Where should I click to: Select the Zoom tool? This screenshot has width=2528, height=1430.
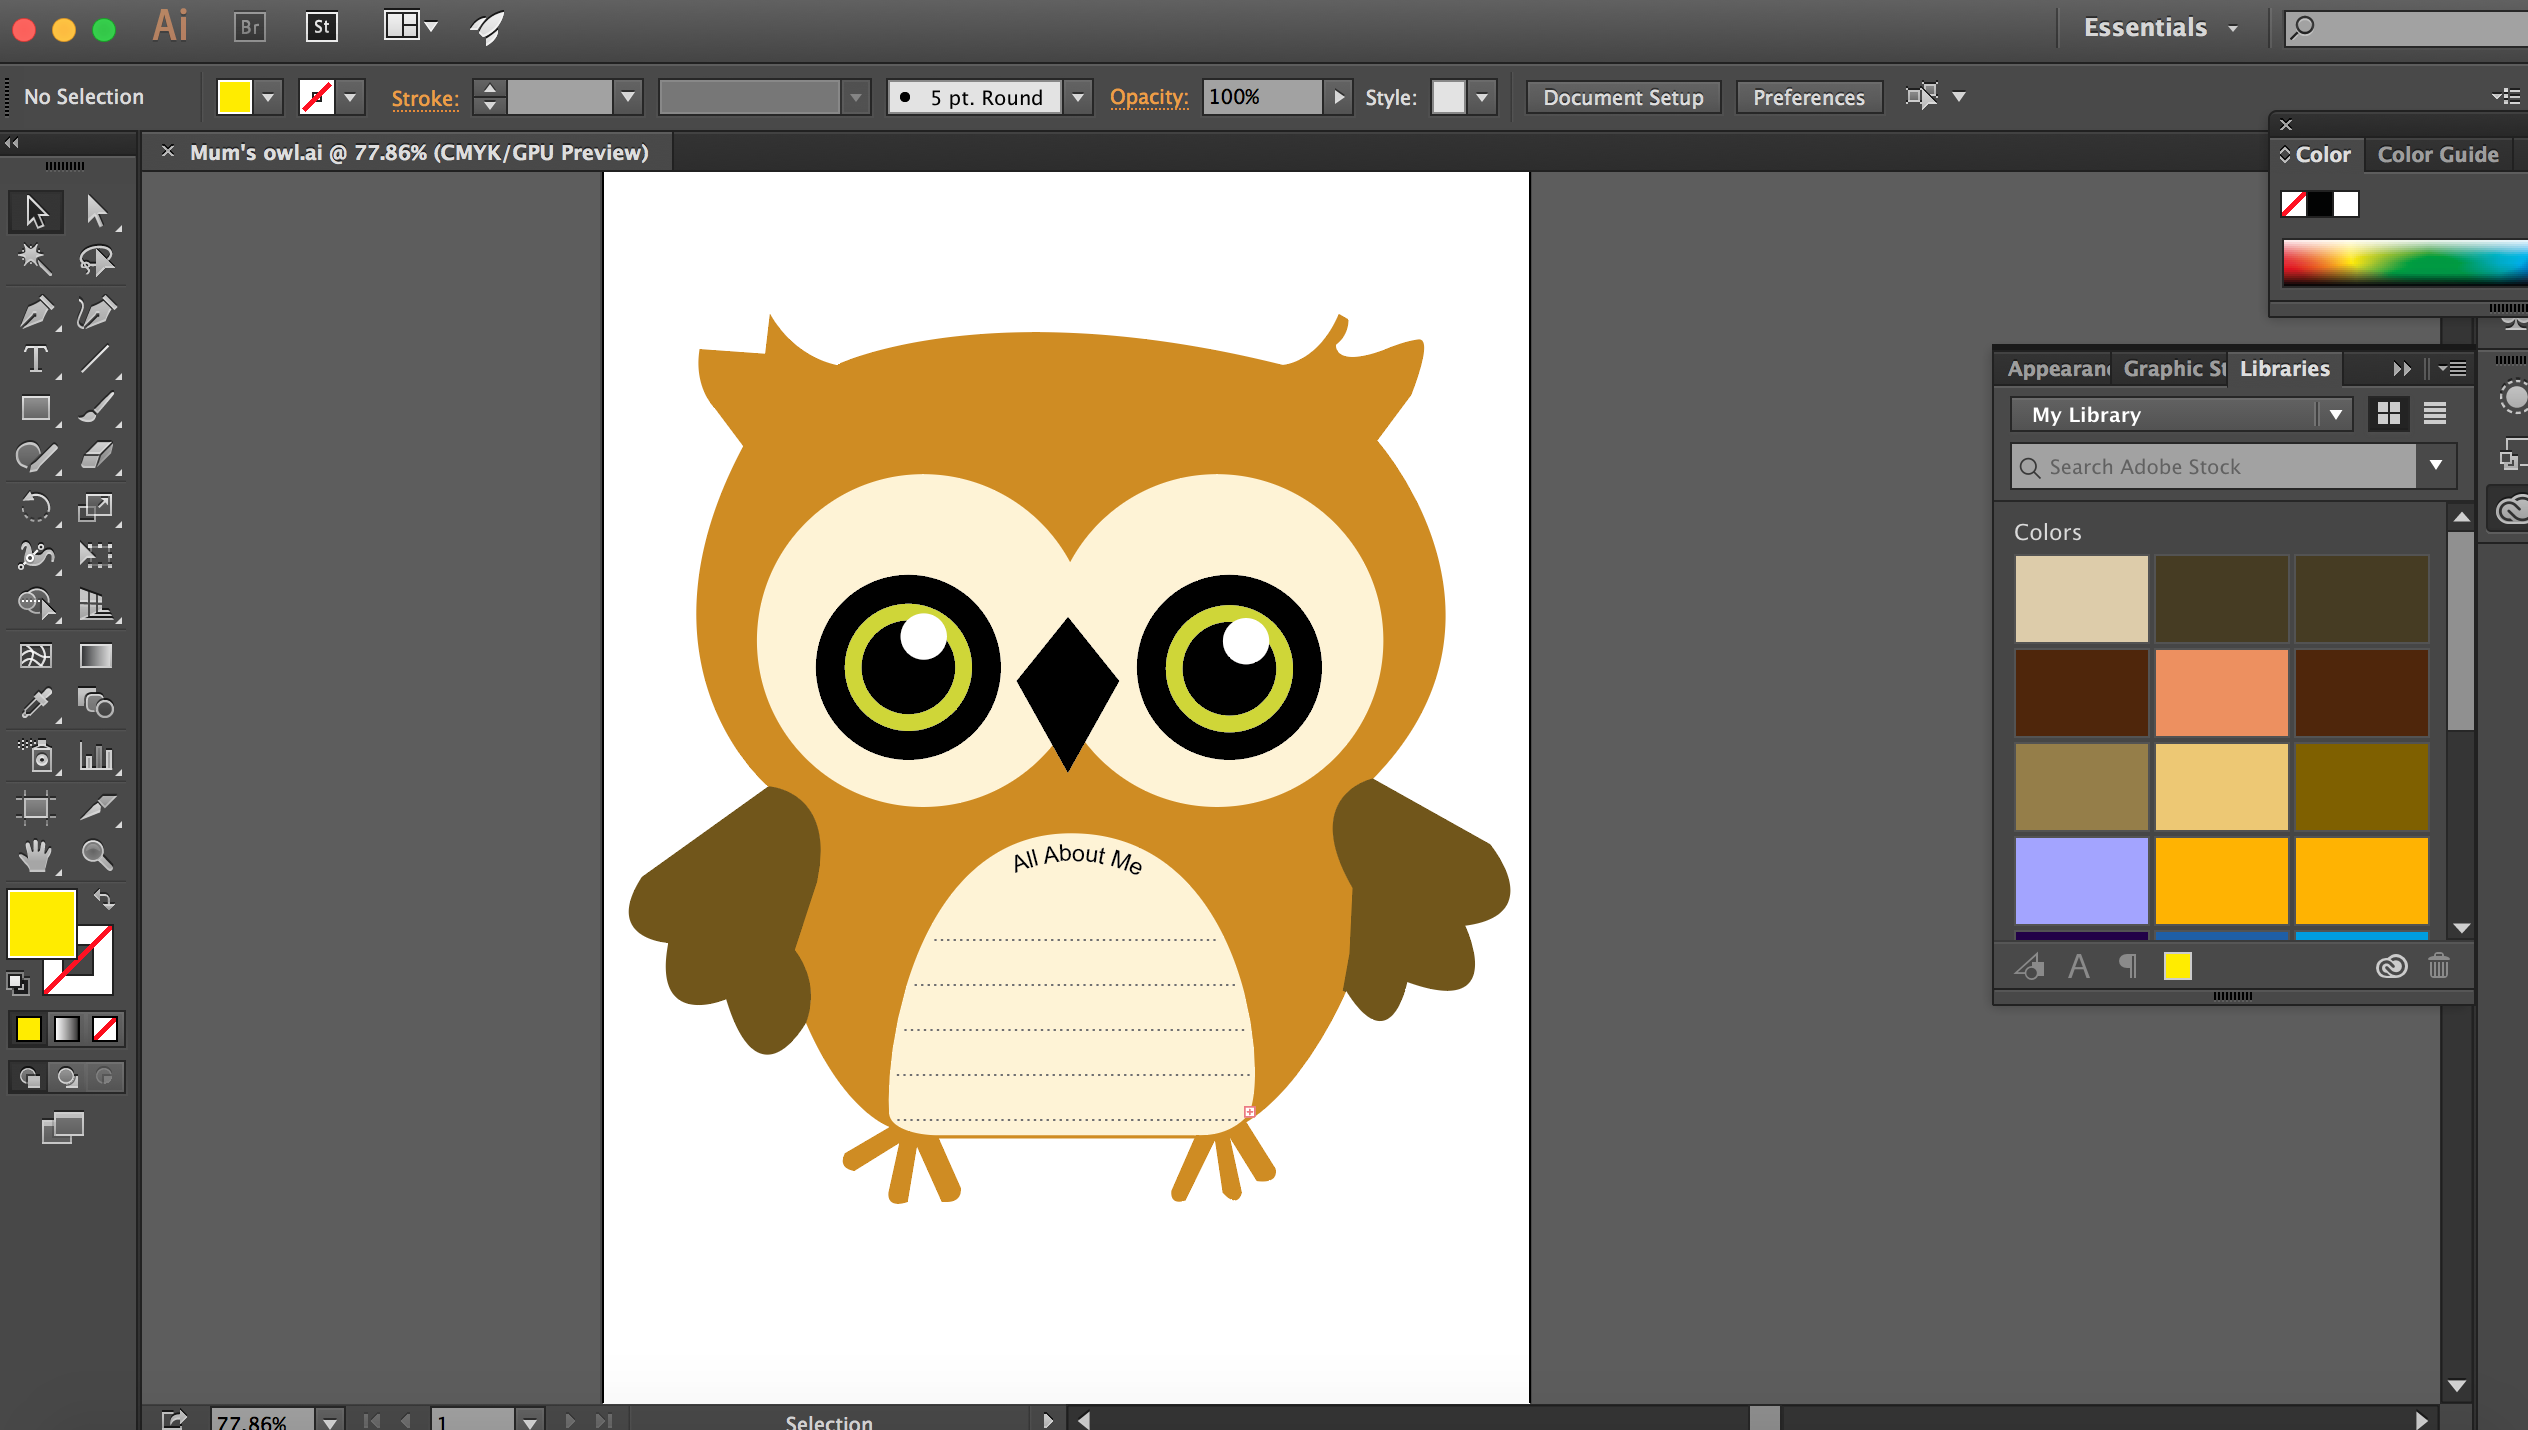97,855
